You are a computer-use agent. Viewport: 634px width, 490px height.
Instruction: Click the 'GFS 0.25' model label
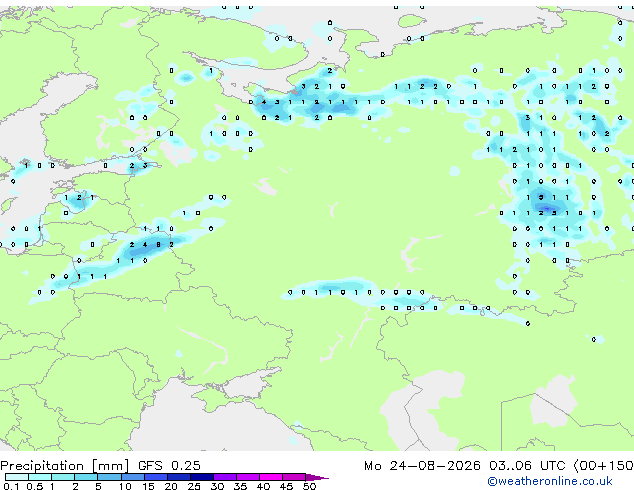pos(169,466)
